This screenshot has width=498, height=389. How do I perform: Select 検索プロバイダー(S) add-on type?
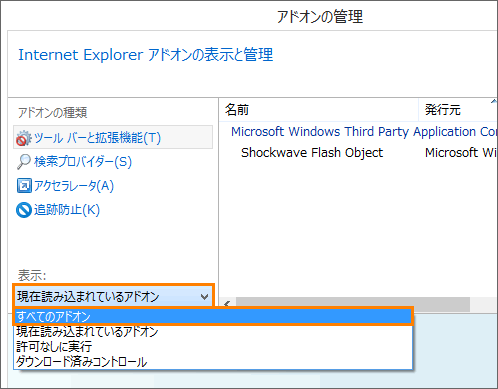[x=83, y=162]
